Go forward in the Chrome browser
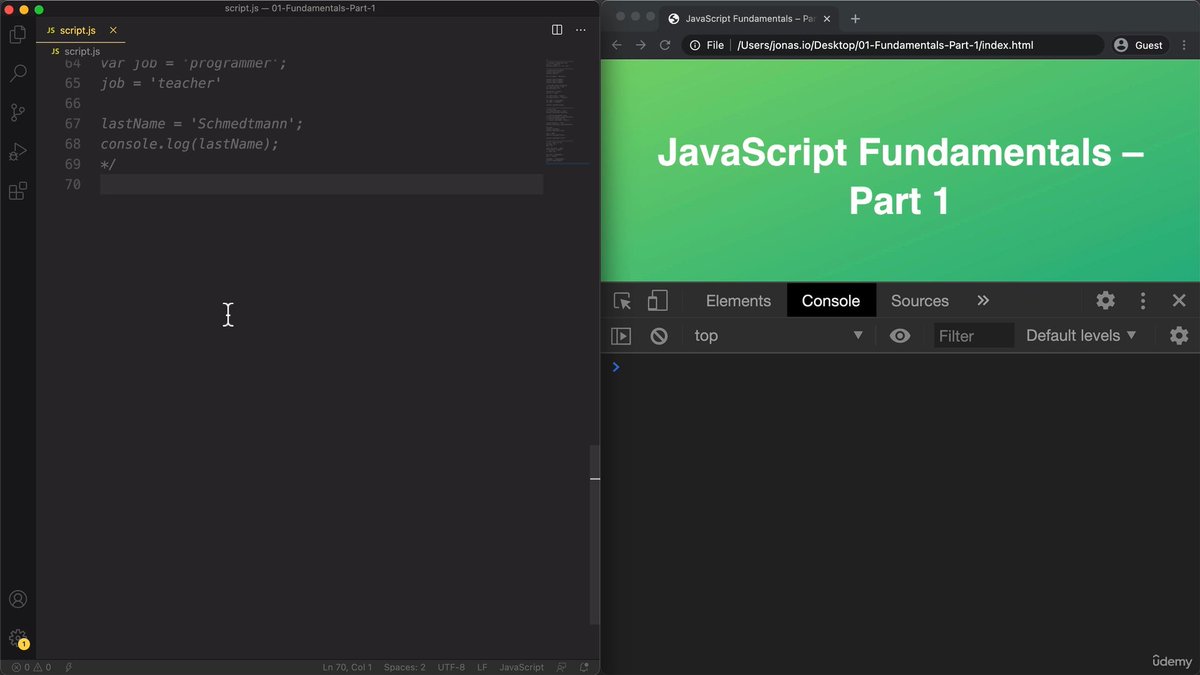1200x675 pixels. [641, 45]
